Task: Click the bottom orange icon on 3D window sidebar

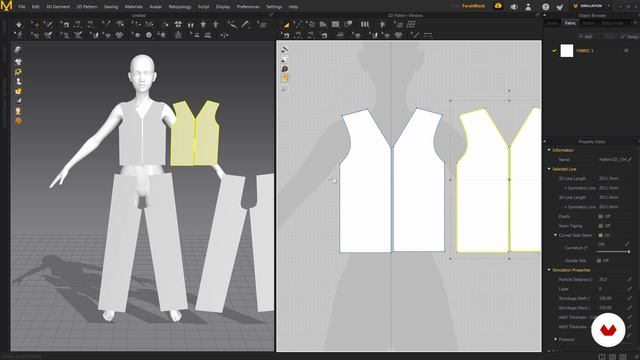Action: point(18,121)
